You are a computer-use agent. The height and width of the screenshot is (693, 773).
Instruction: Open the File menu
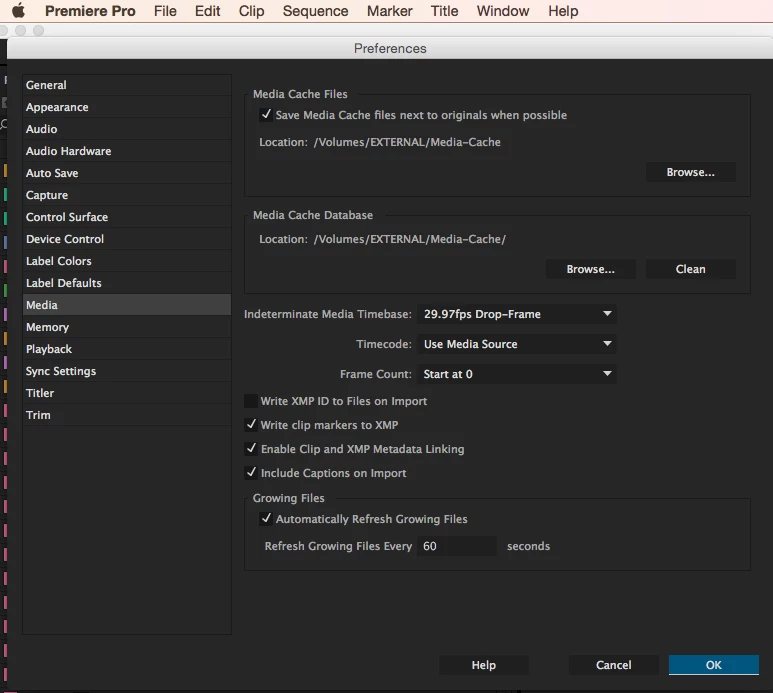(x=165, y=11)
